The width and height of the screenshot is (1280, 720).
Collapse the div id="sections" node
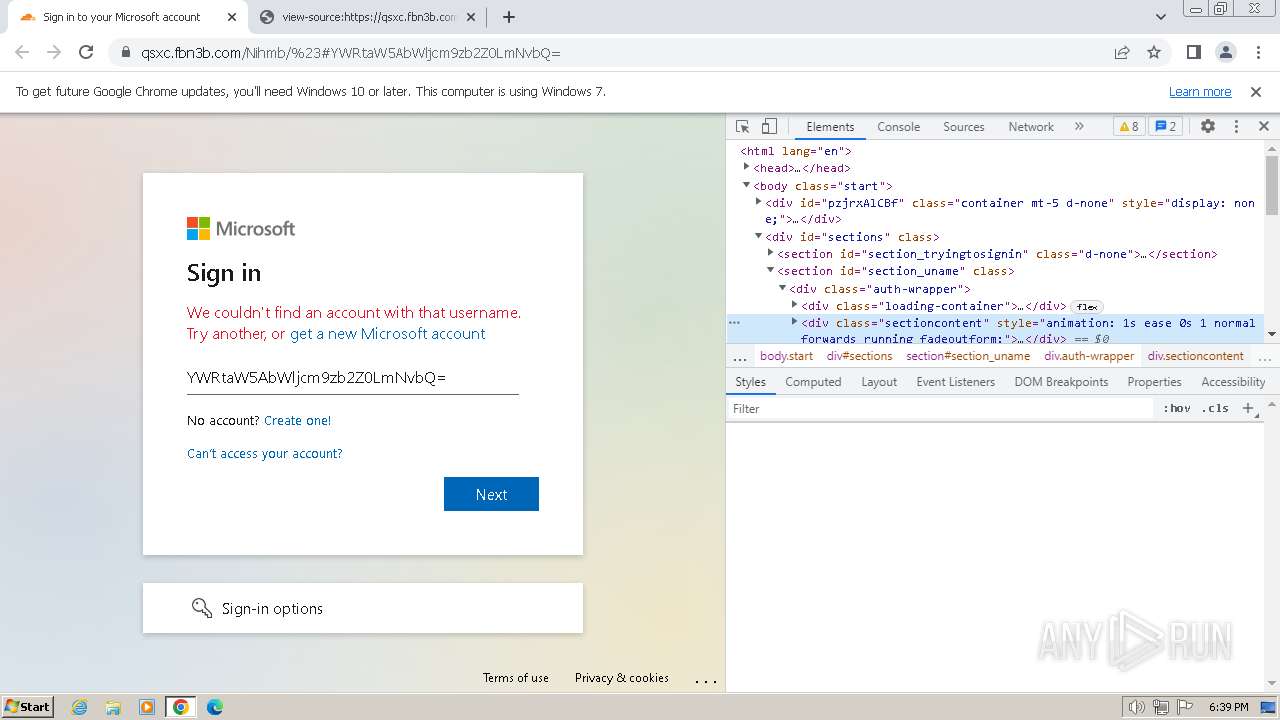[x=758, y=236]
